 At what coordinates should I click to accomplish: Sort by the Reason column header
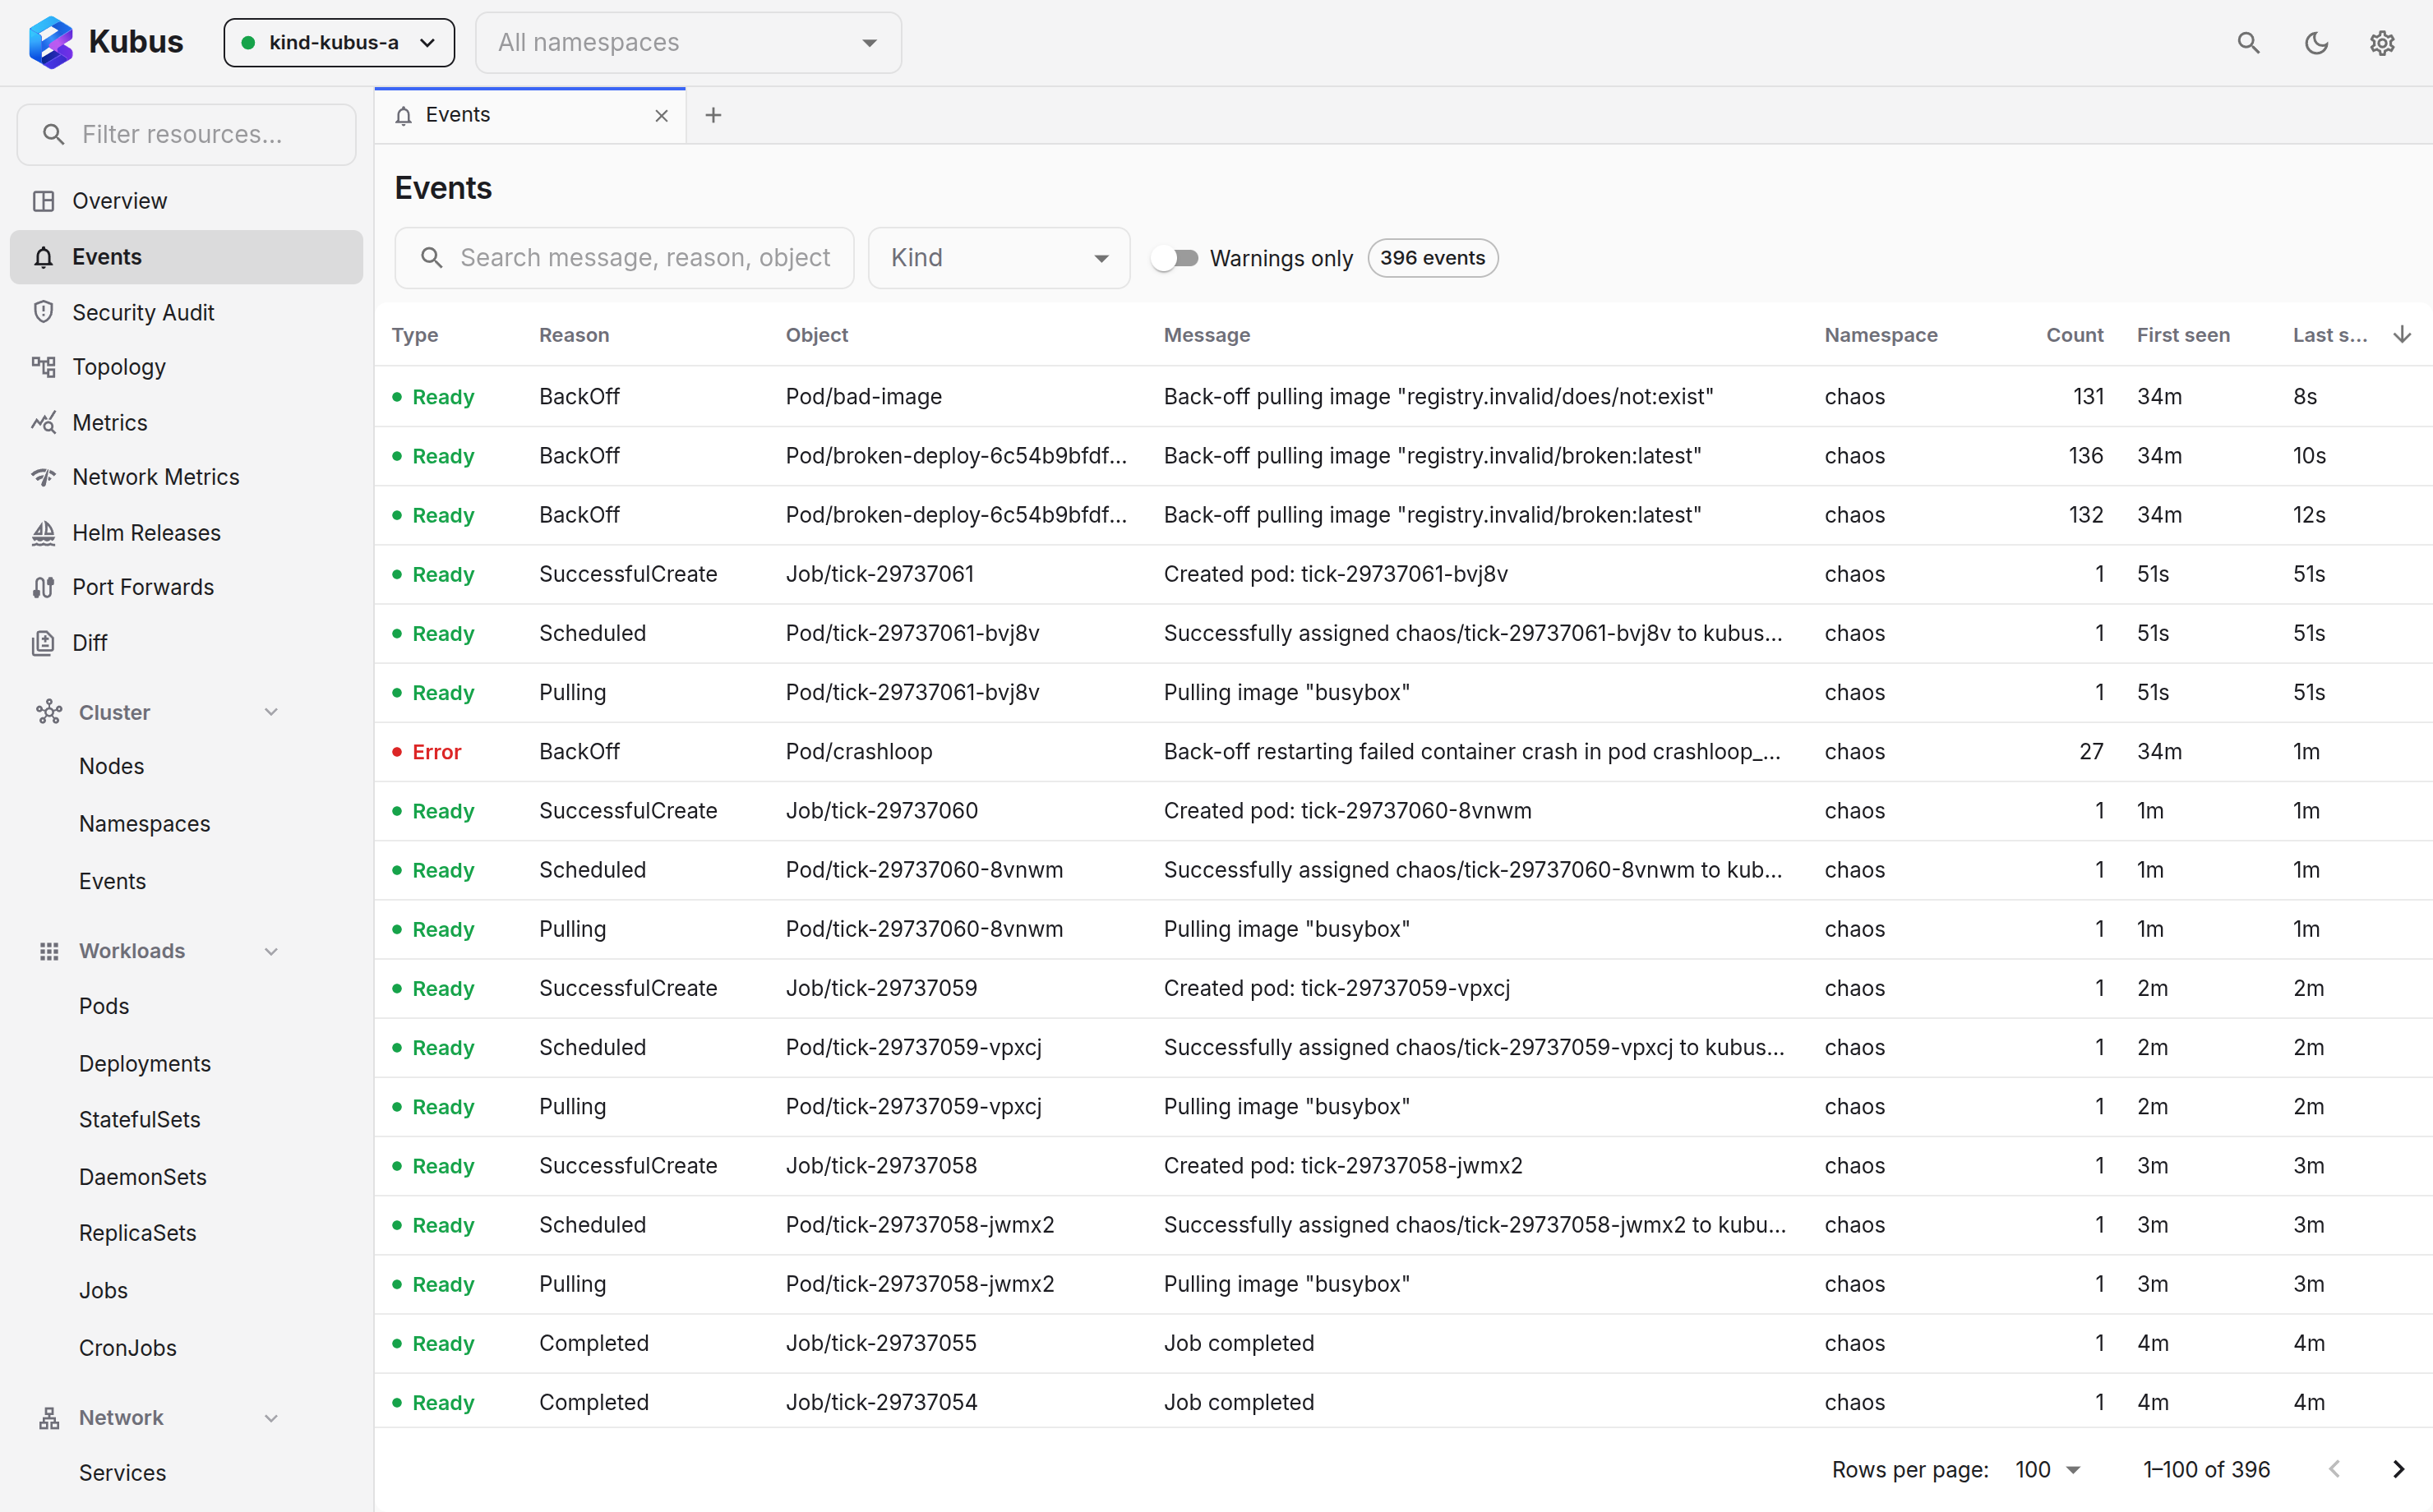click(574, 335)
